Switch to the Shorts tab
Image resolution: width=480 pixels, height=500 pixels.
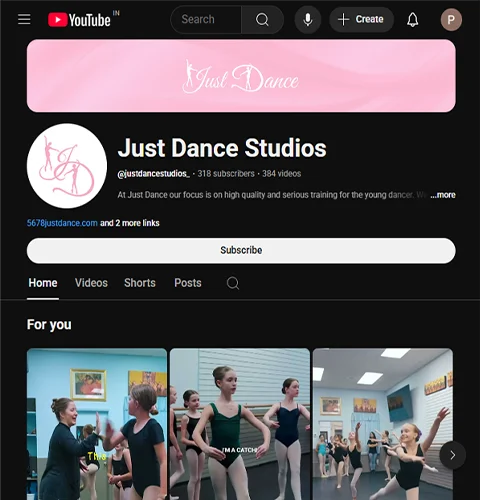140,283
